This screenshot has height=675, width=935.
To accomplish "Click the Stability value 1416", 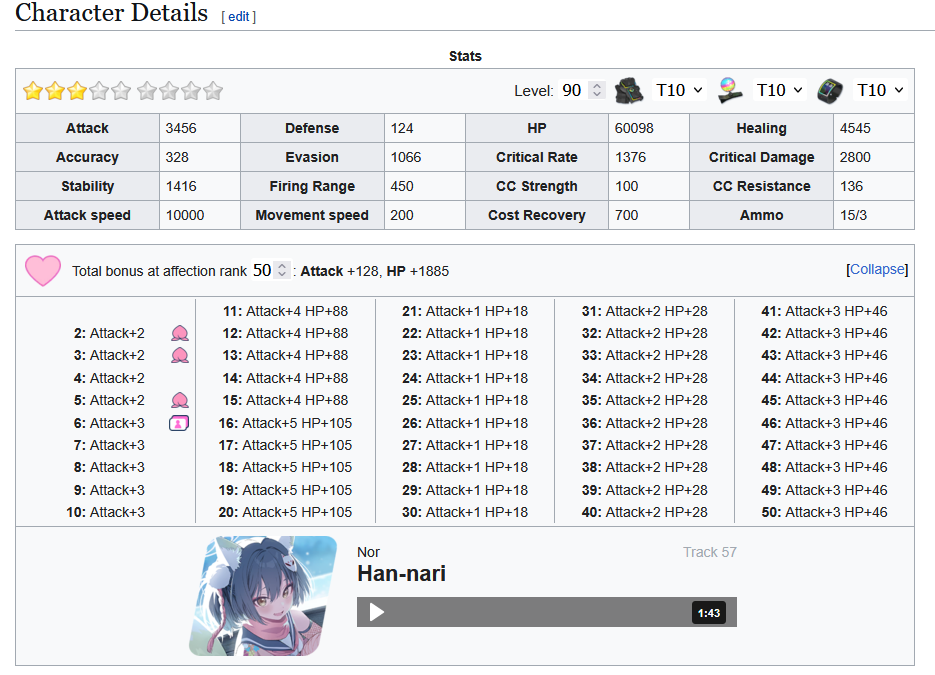I will click(x=181, y=186).
